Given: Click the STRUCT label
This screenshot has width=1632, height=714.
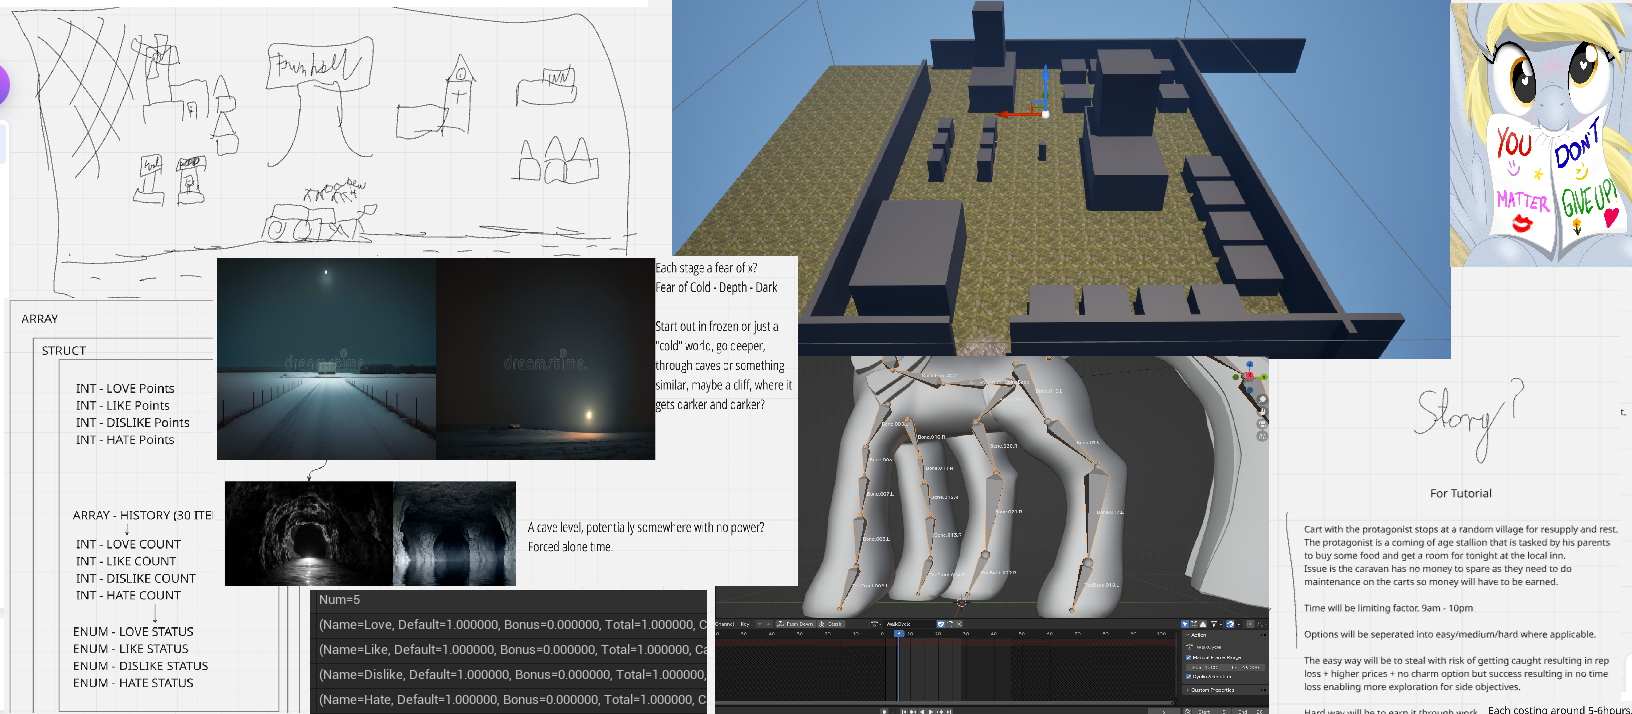Looking at the screenshot, I should pos(64,351).
